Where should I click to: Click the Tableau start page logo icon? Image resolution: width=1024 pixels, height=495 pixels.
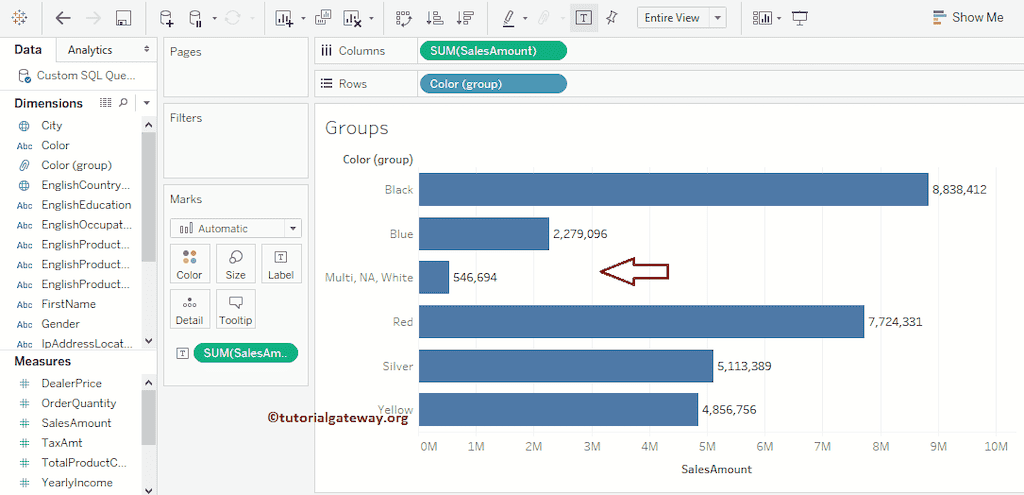pyautogui.click(x=20, y=18)
